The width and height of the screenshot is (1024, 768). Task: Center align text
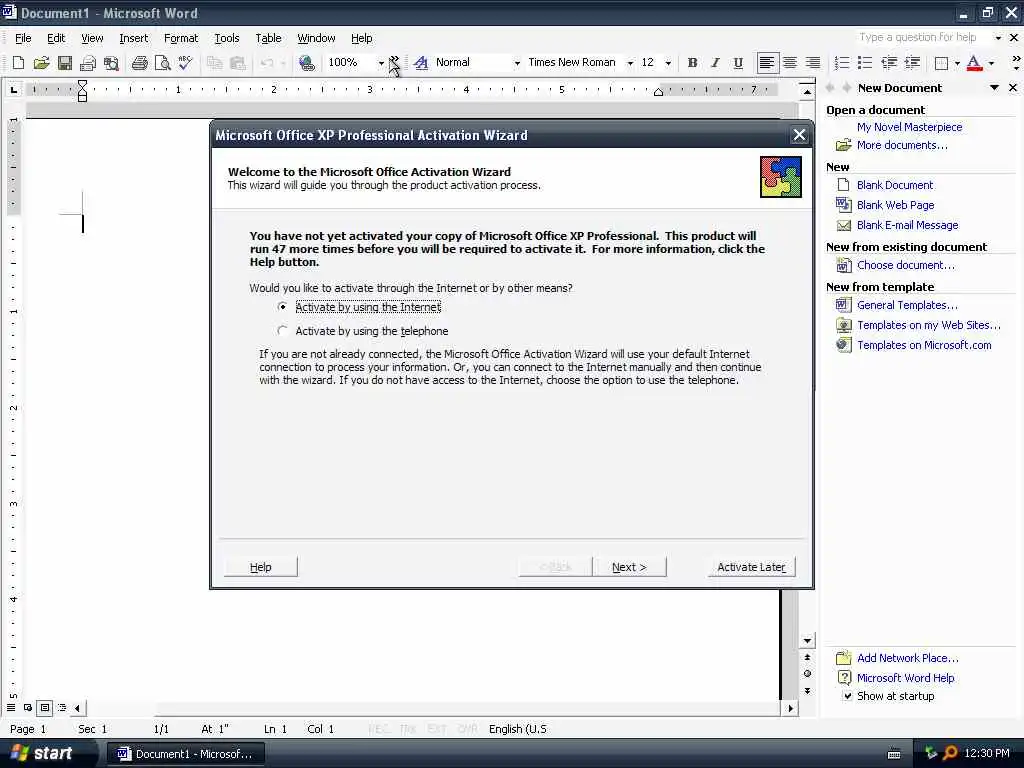click(790, 63)
